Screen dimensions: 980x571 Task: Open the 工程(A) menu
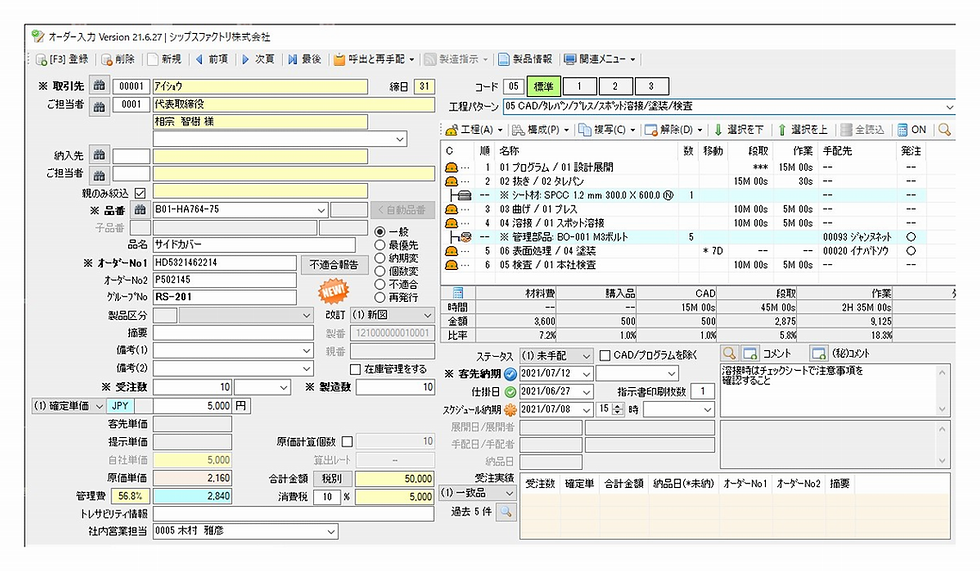474,130
